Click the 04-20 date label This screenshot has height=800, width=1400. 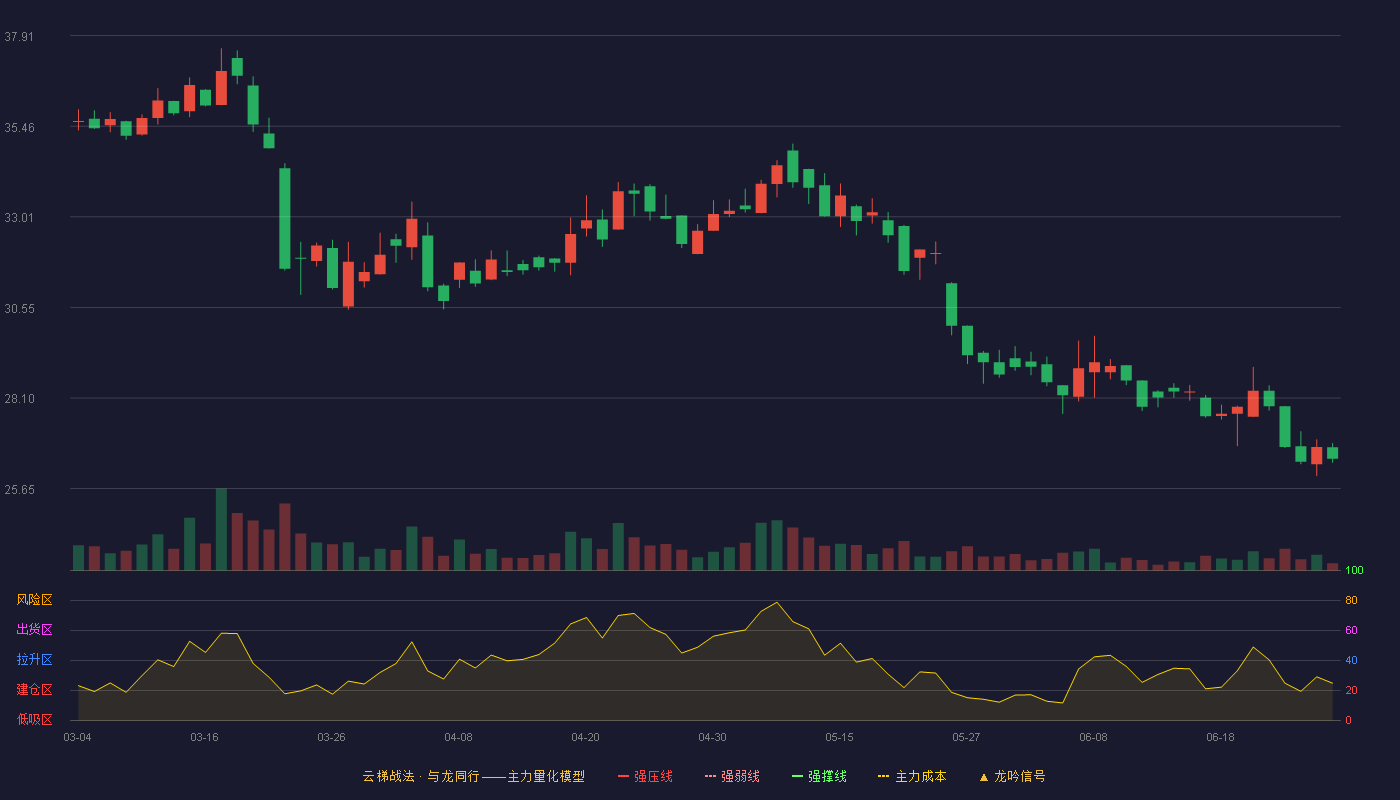point(585,737)
